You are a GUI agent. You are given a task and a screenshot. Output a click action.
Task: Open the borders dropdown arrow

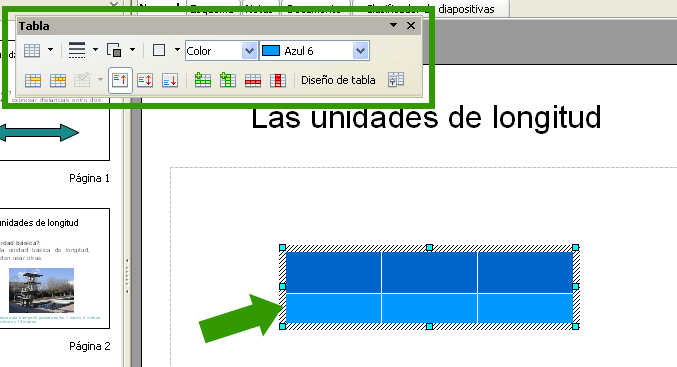[177, 50]
